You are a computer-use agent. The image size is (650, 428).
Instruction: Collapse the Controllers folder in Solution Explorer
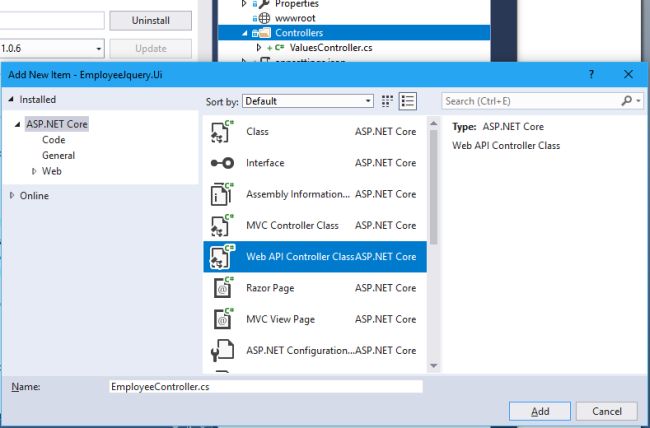pos(245,33)
